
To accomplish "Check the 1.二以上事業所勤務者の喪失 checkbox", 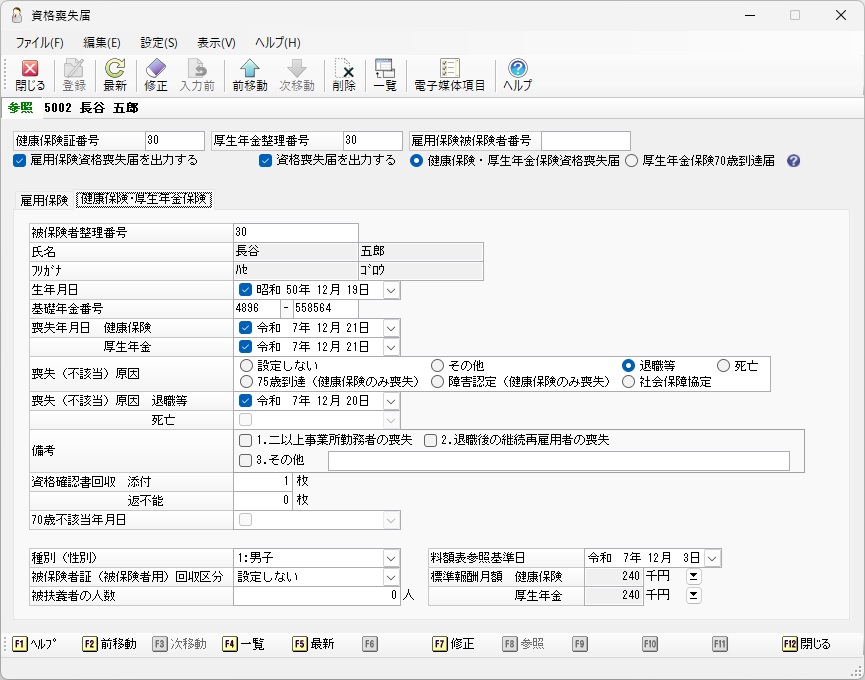I will pos(245,440).
